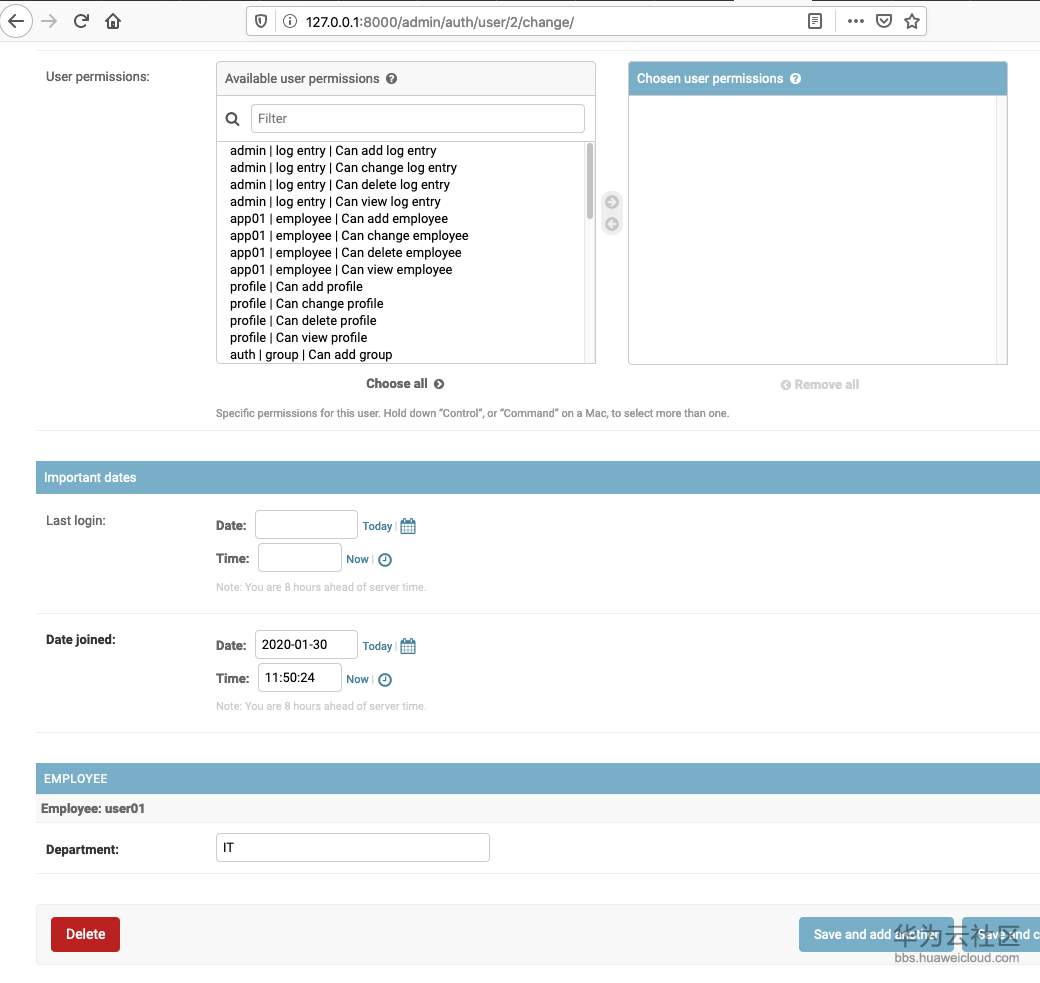Show site information icon in address bar
1040x983 pixels.
coord(290,21)
